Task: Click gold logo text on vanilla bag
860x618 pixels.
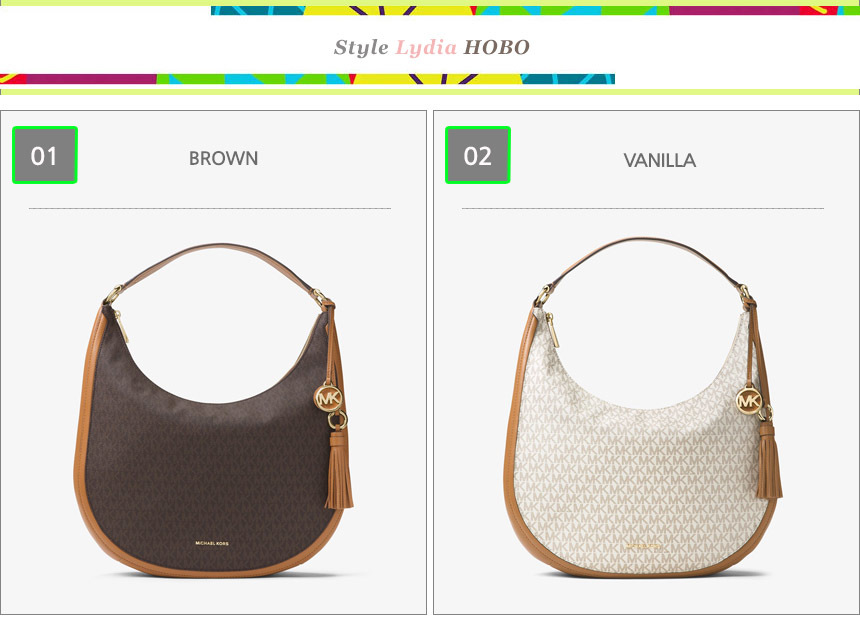Action: click(x=643, y=547)
